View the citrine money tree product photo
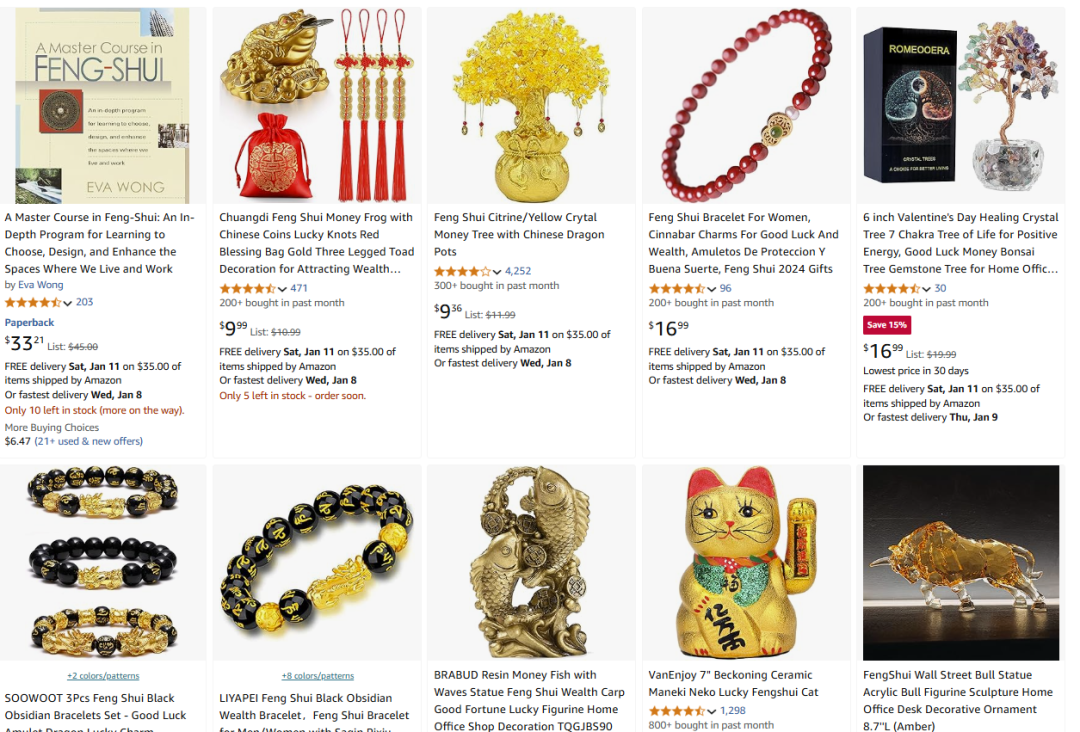Image resolution: width=1080 pixels, height=732 pixels. 531,105
